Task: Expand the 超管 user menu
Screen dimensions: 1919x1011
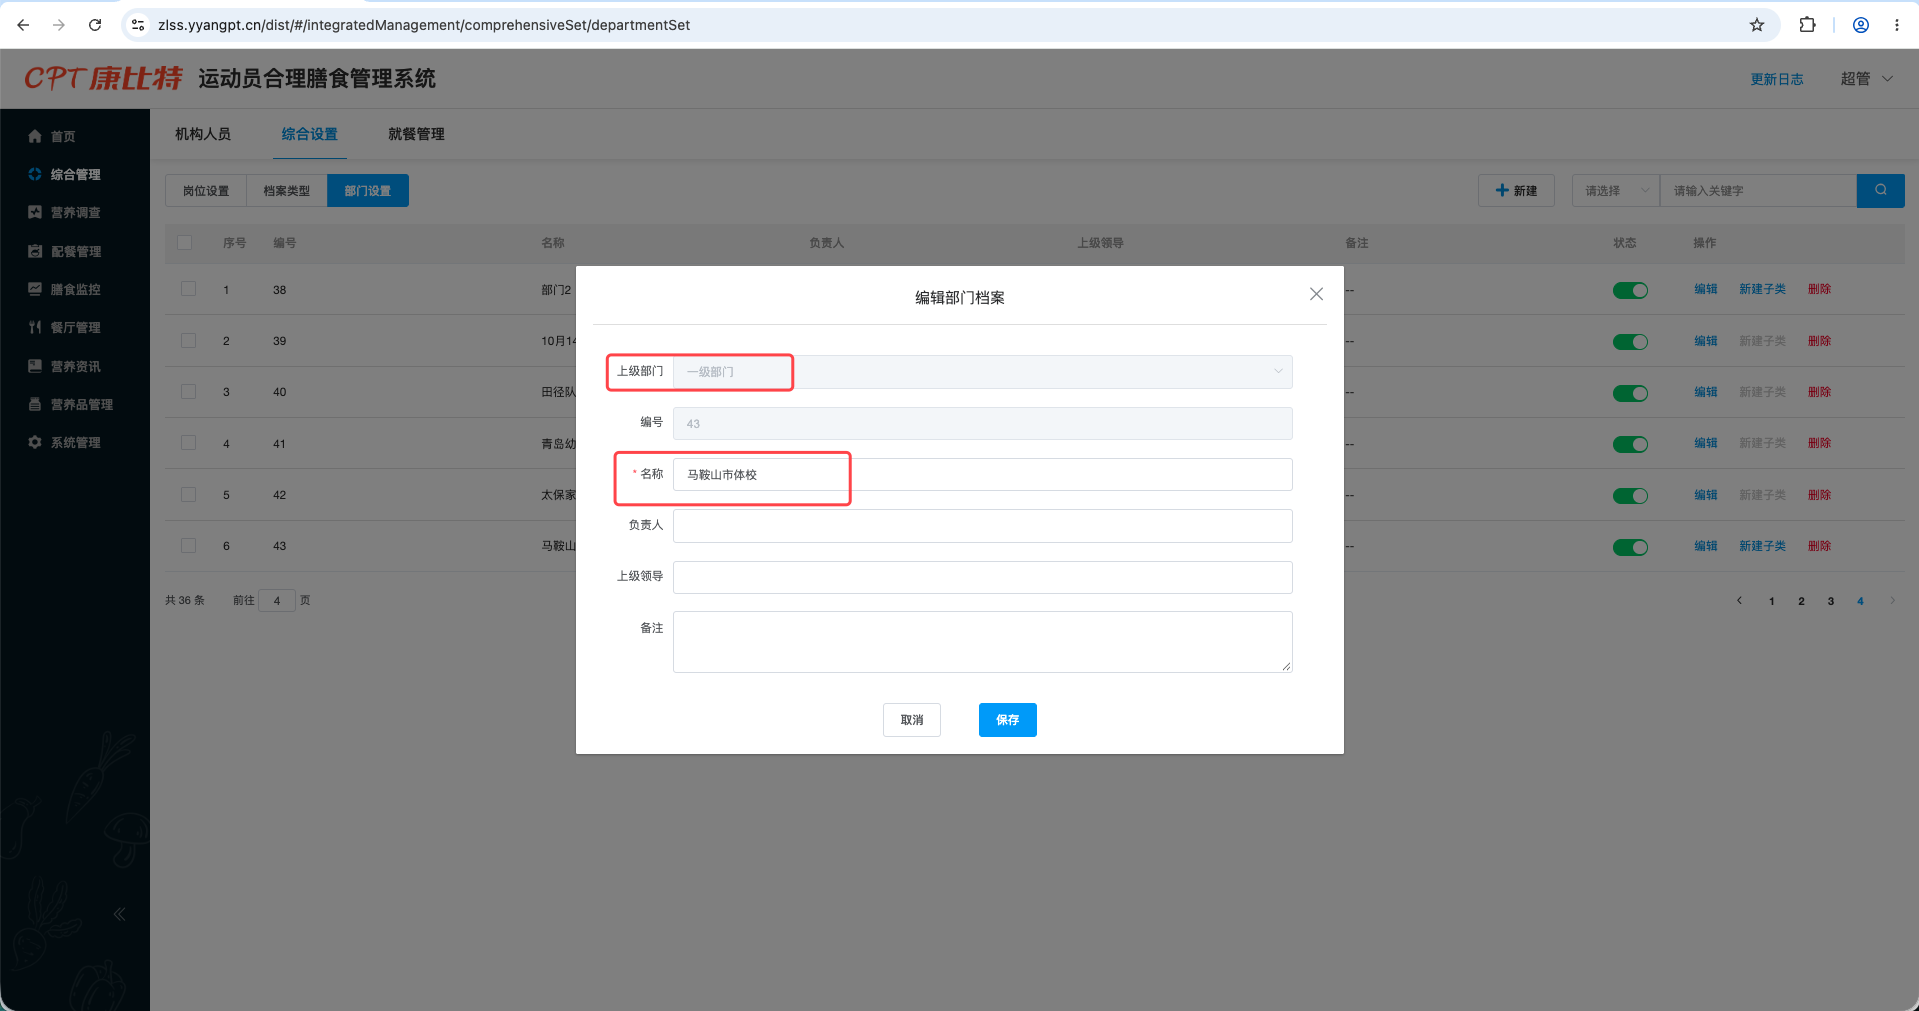Action: coord(1867,79)
